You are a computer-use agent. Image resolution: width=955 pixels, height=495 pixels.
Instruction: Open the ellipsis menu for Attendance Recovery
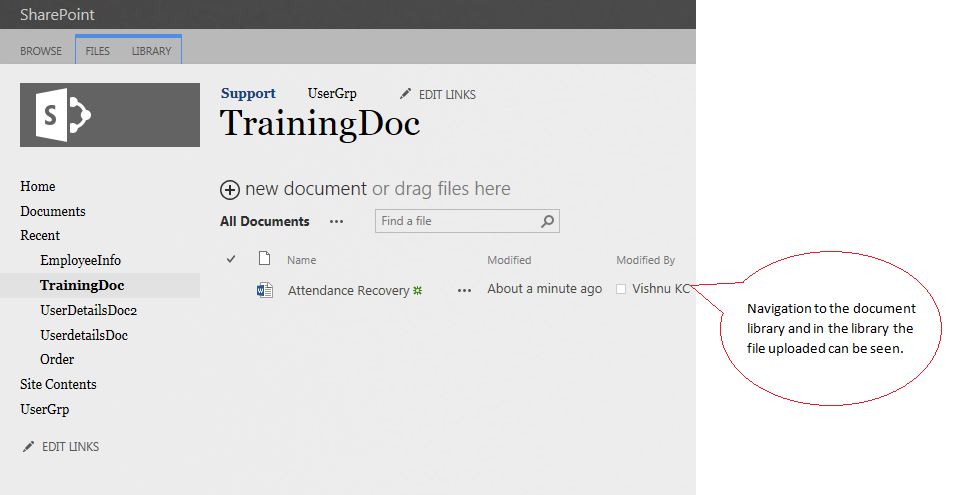click(465, 290)
